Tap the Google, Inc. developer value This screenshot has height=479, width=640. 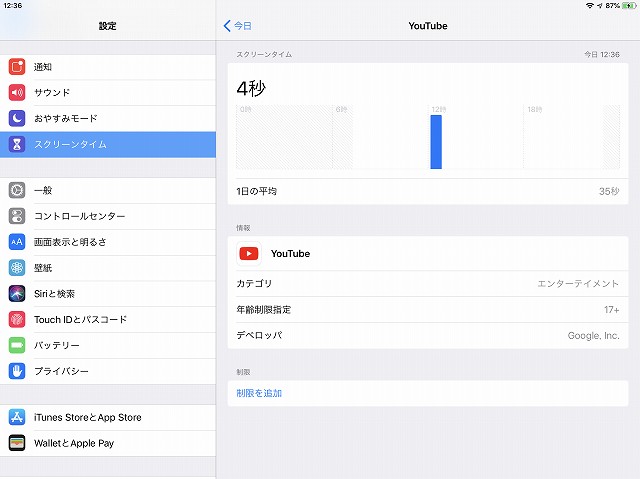pyautogui.click(x=593, y=335)
